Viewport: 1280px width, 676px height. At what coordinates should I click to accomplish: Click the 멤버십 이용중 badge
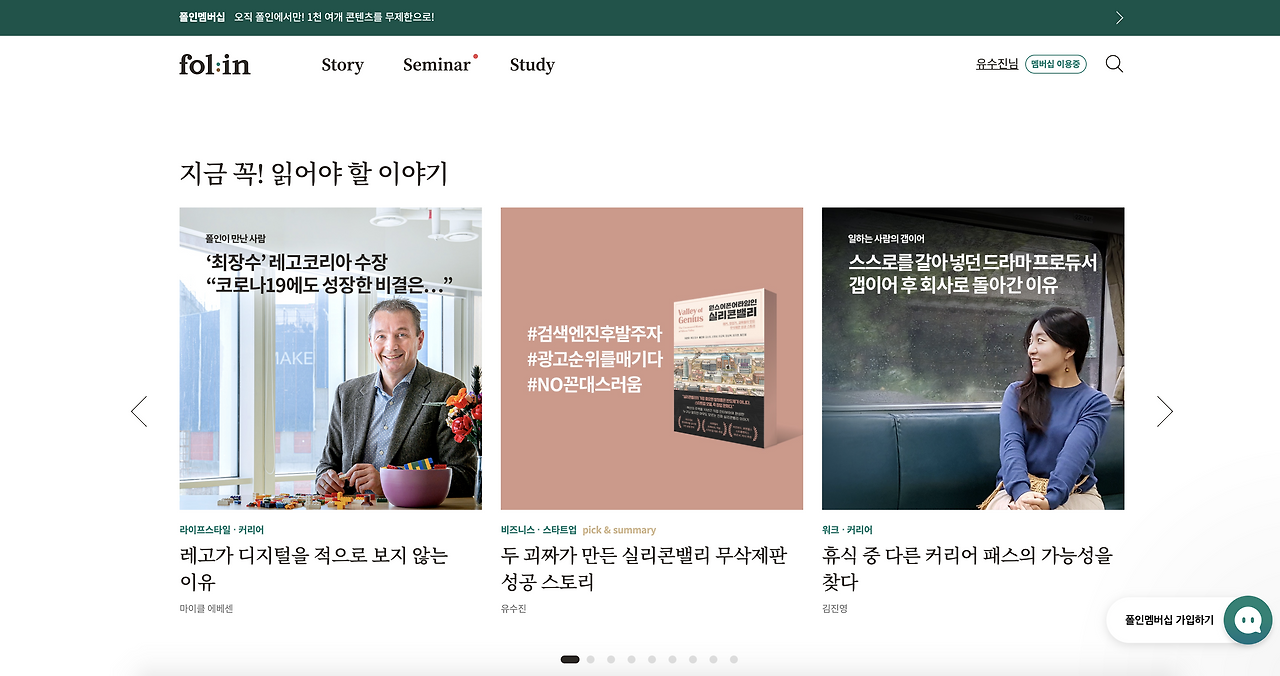[x=1056, y=63]
